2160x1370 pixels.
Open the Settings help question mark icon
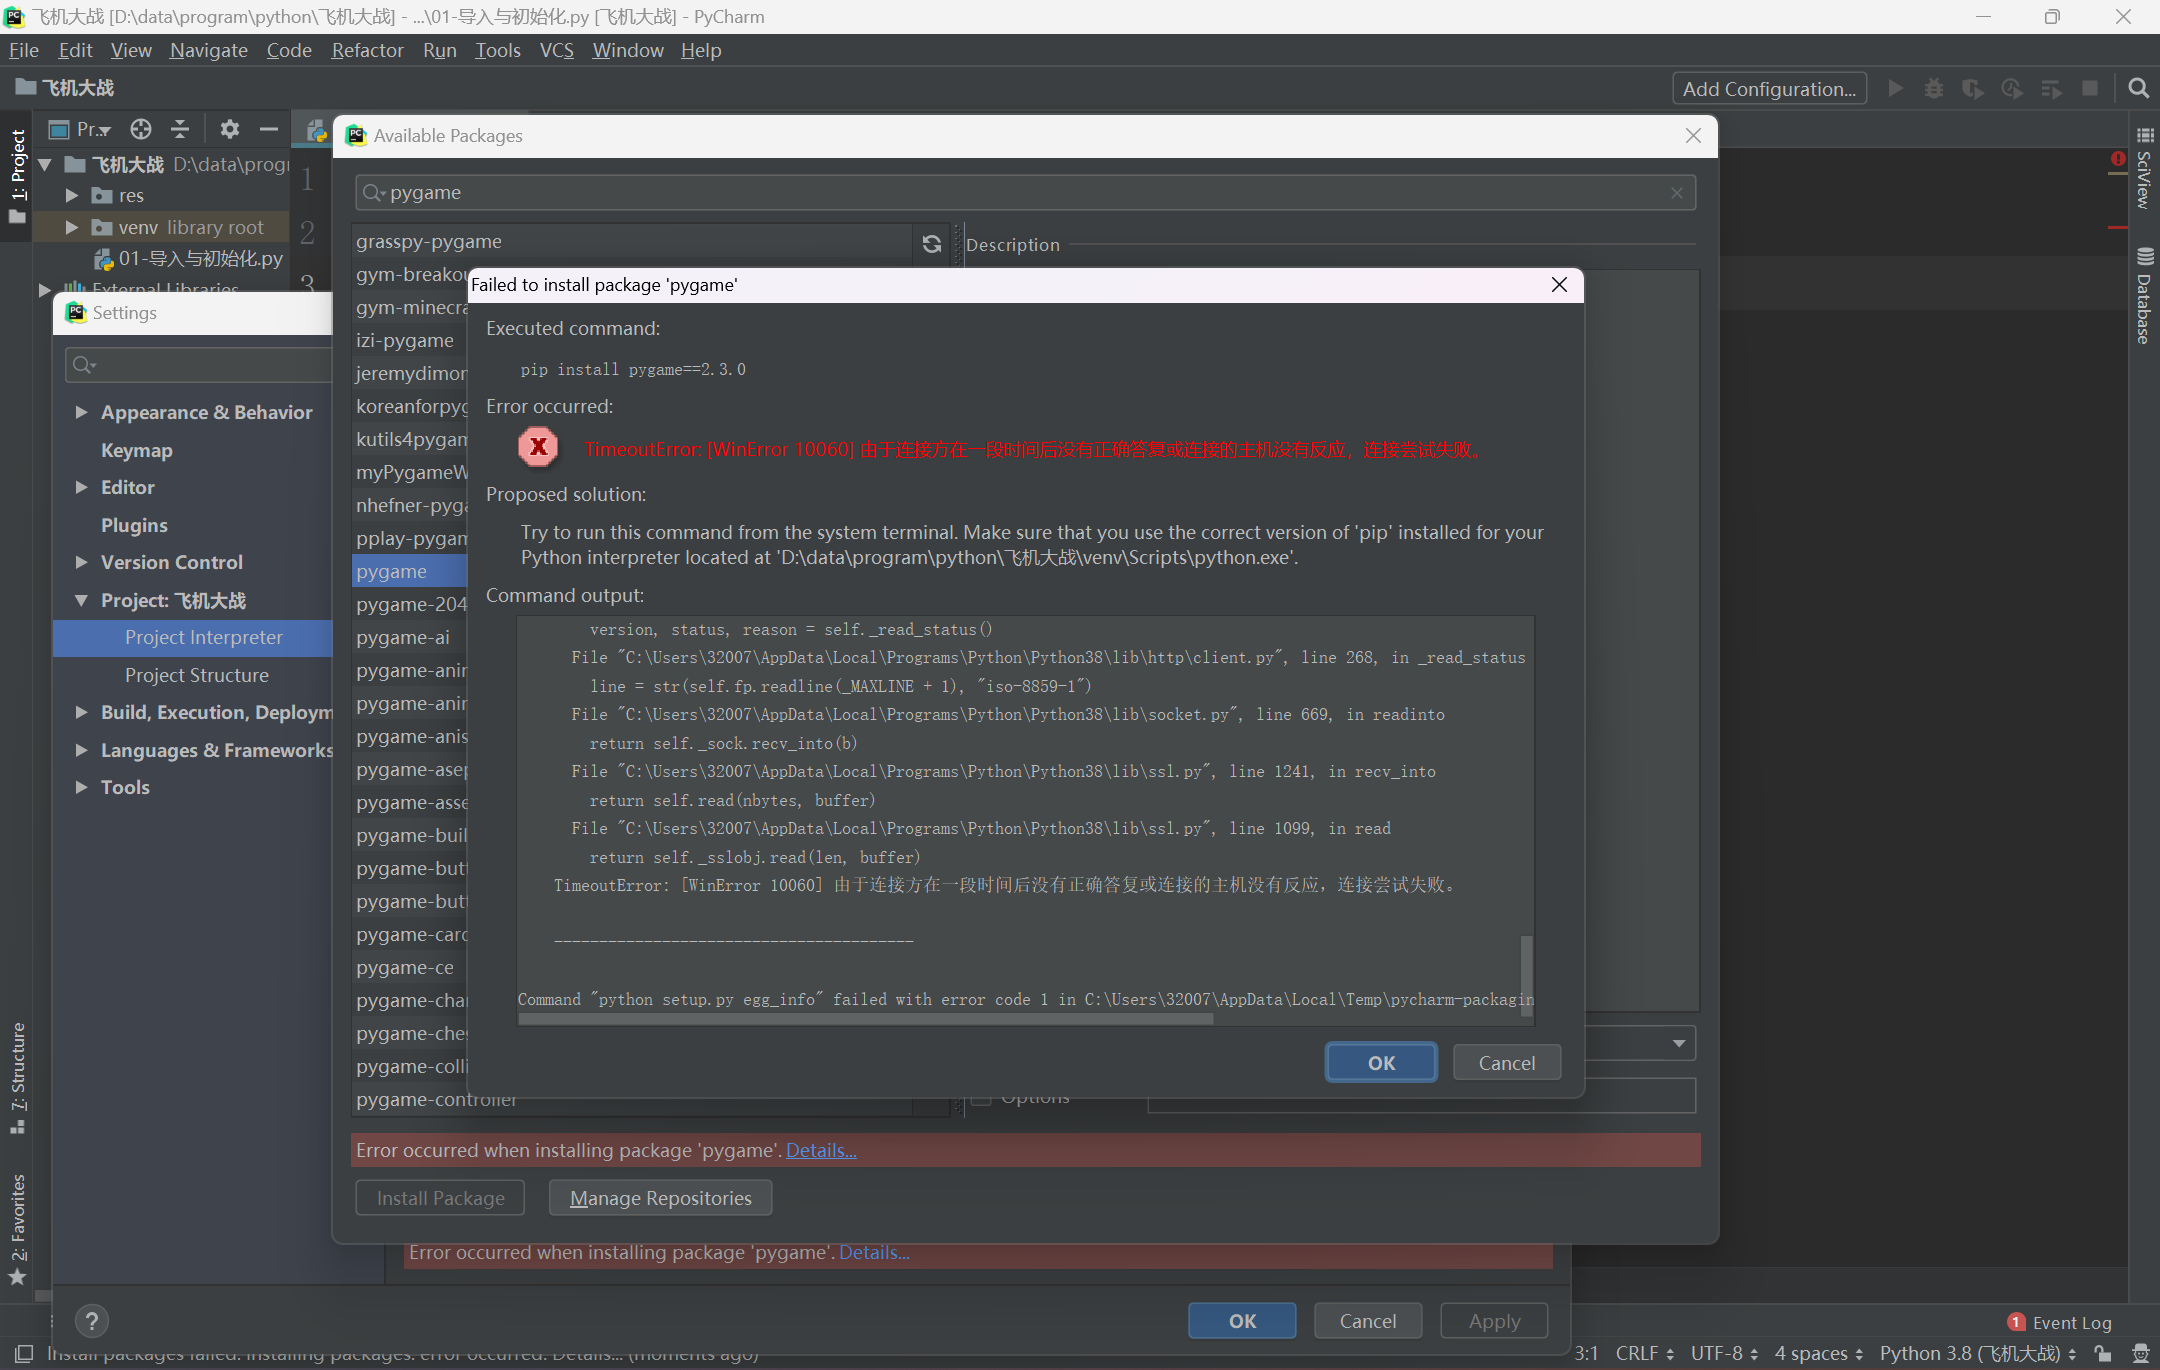click(91, 1321)
